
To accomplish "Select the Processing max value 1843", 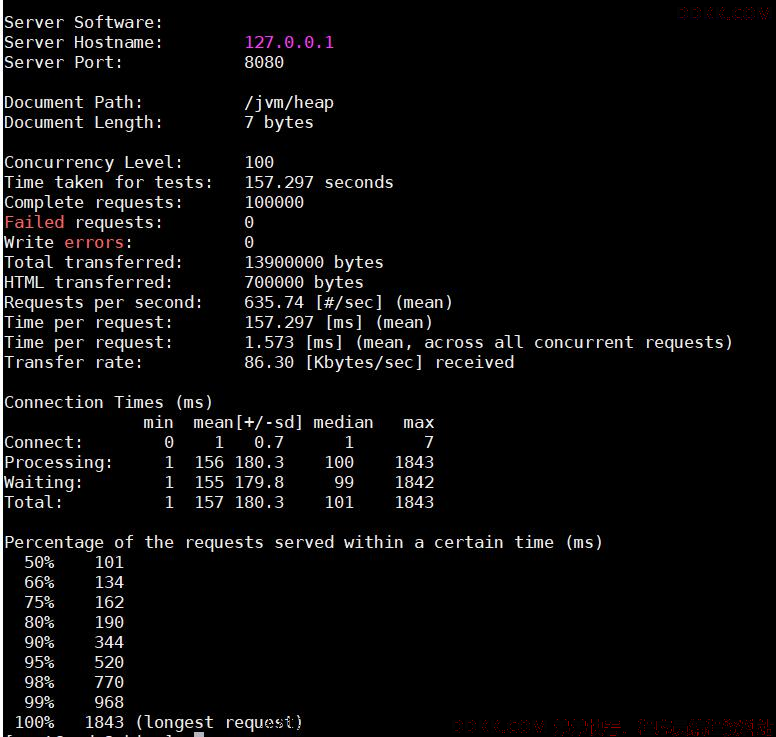I will (414, 462).
